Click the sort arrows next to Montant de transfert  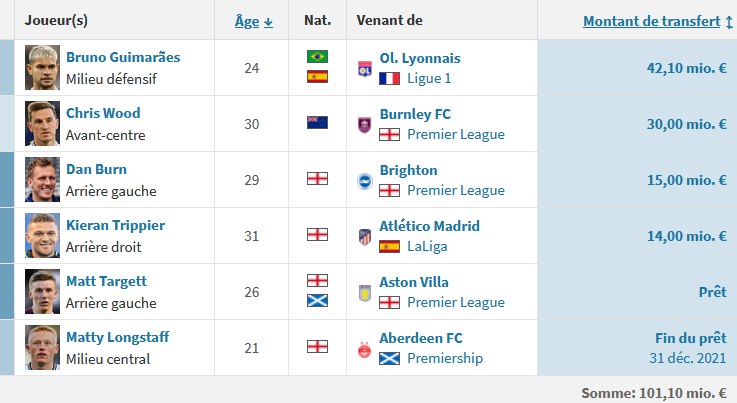click(729, 22)
